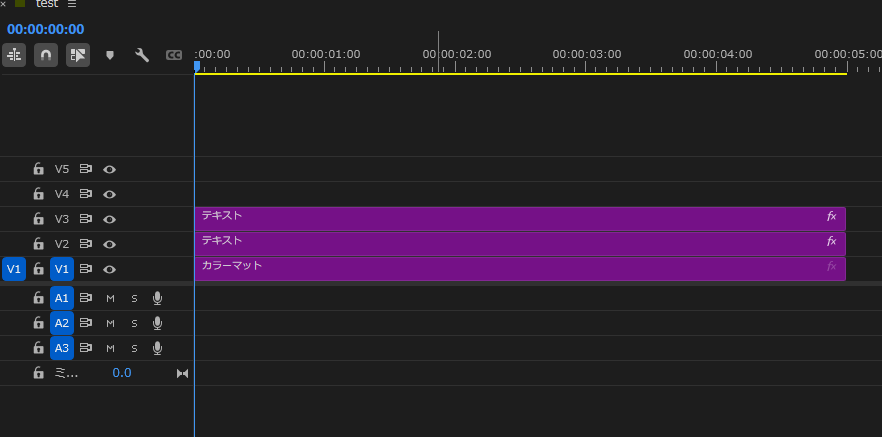Enable voice-over record on track A1
This screenshot has width=882, height=437.
157,297
